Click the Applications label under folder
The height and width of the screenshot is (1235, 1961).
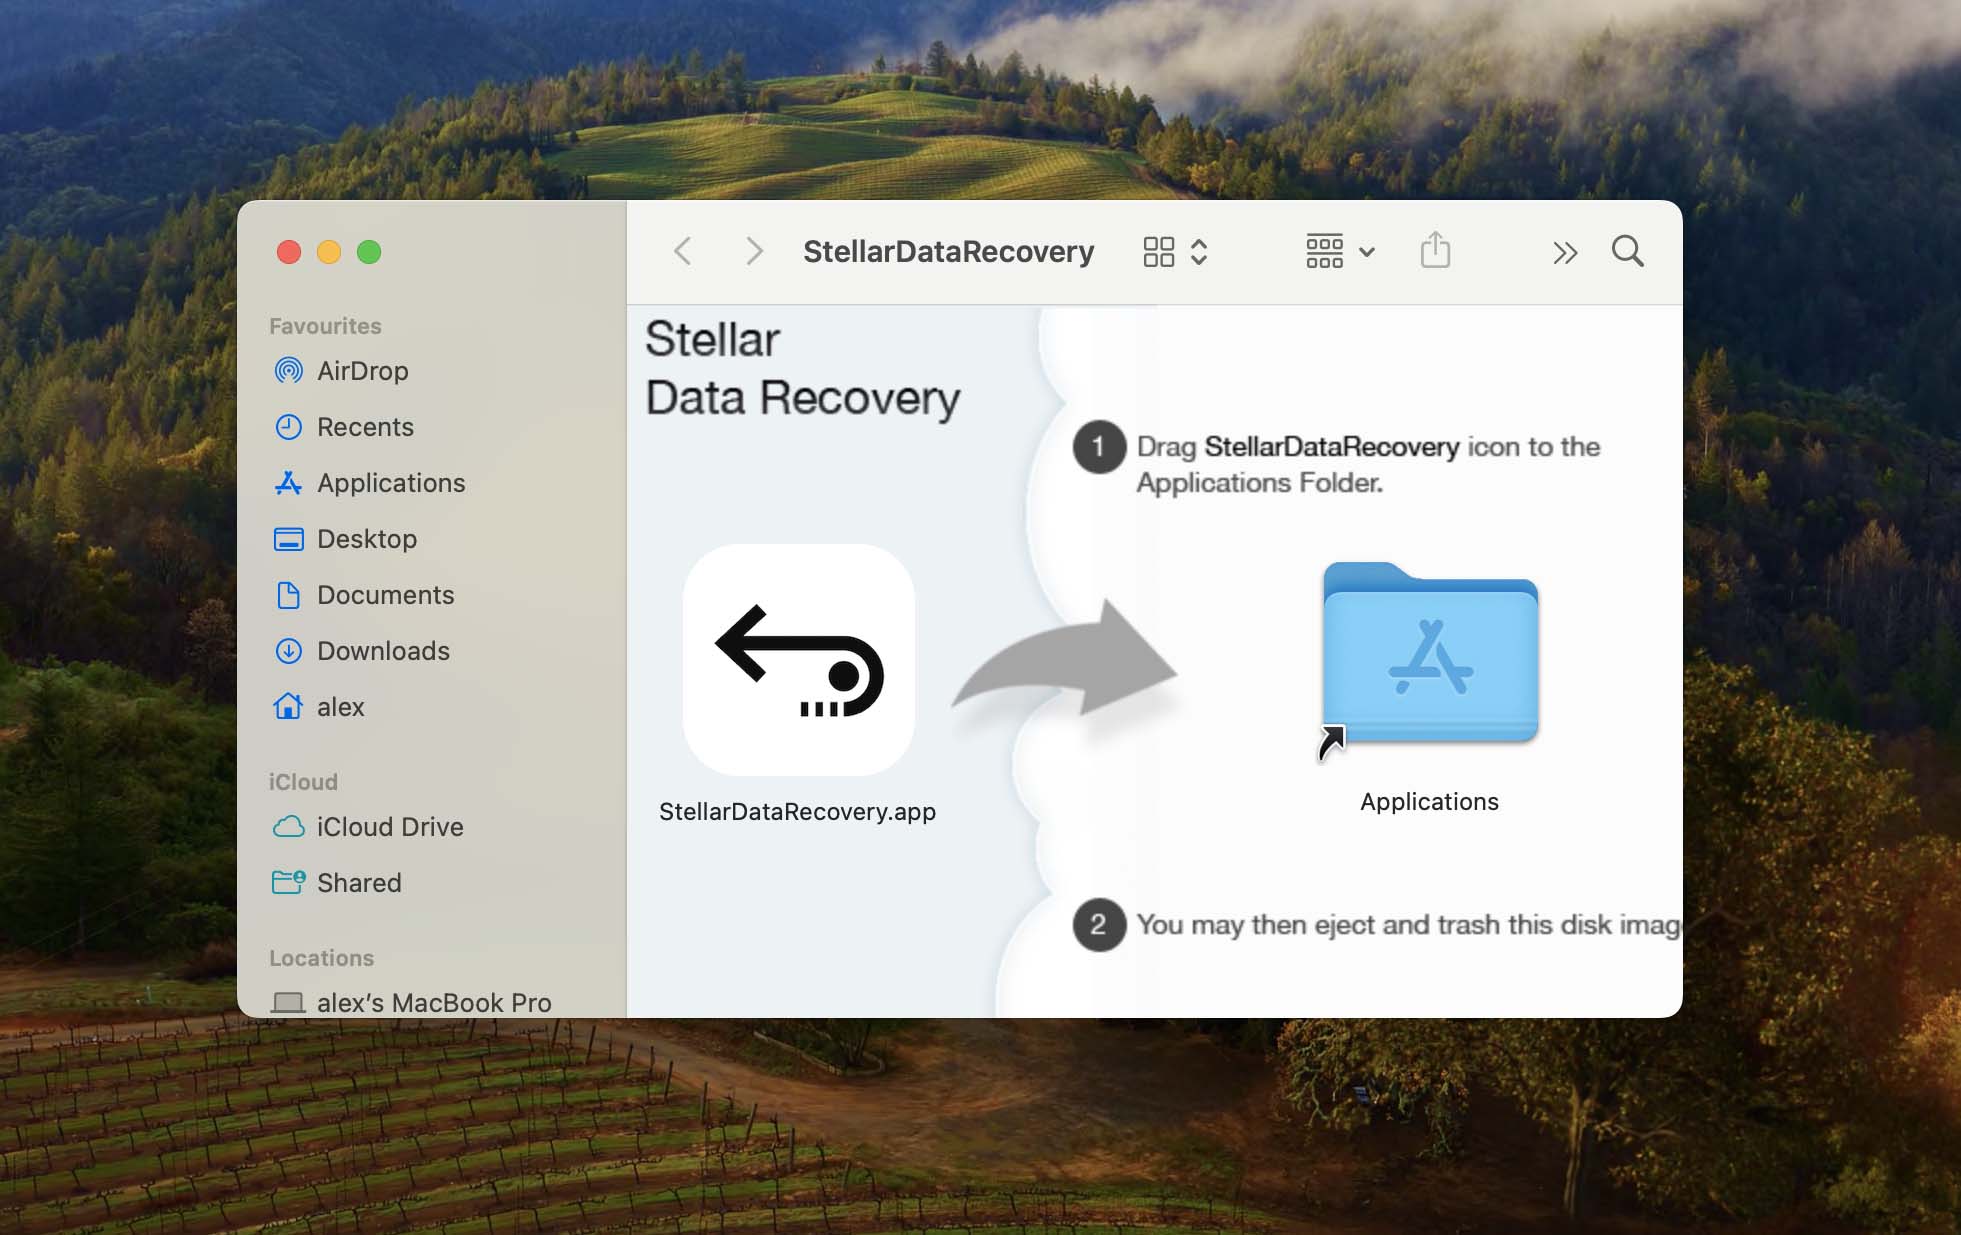(1429, 801)
